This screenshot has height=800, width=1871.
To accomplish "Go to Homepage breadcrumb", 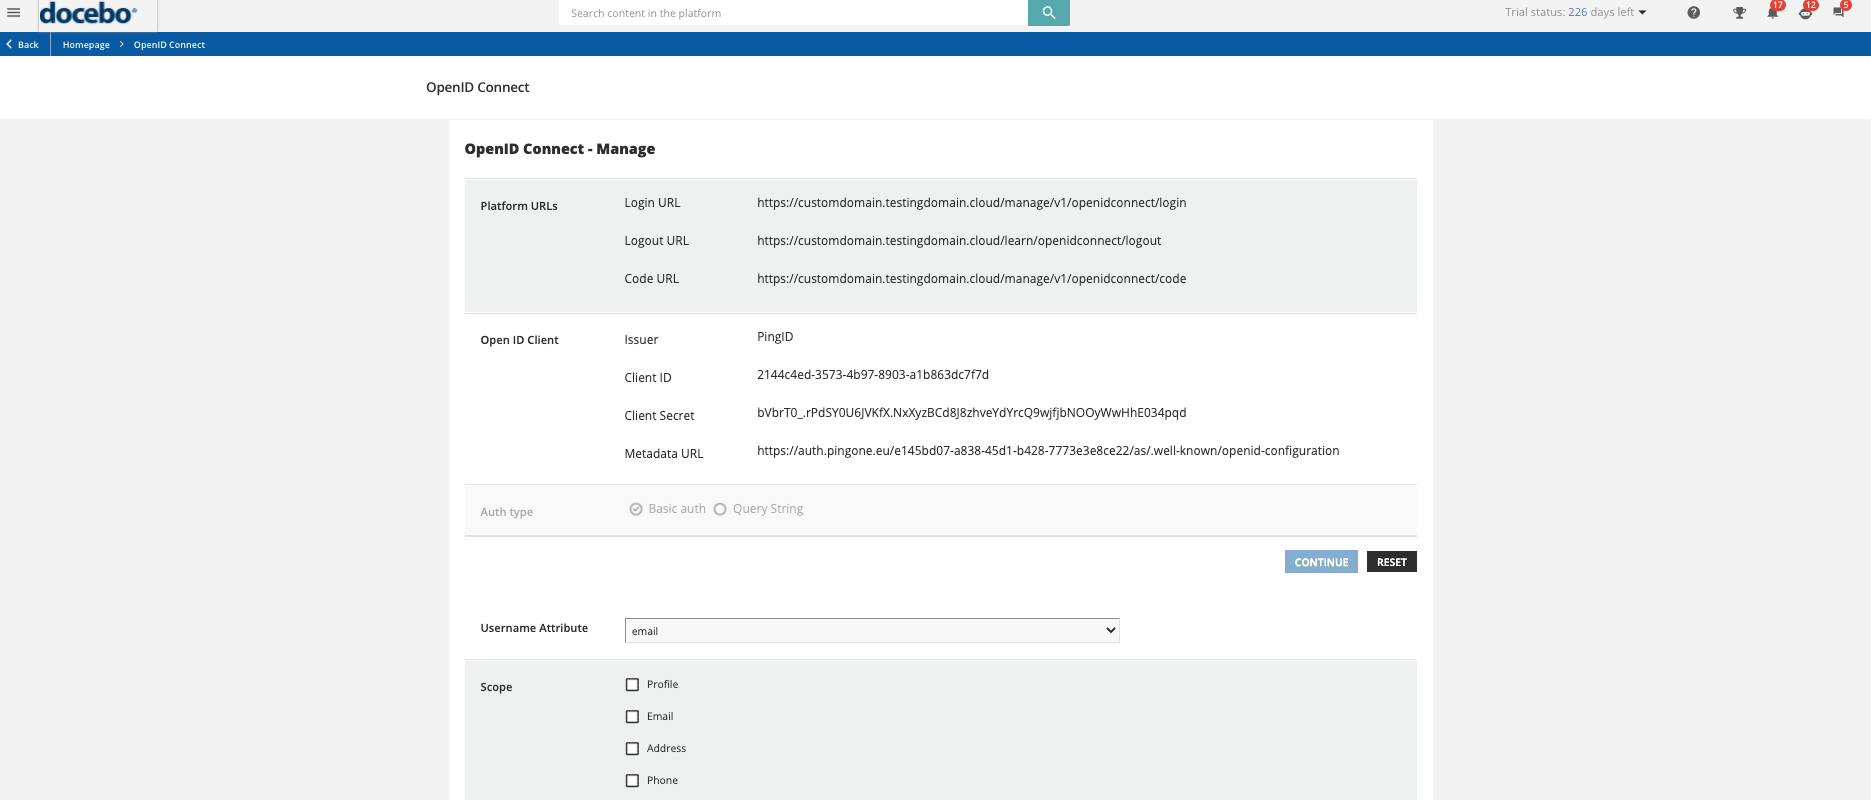I will pyautogui.click(x=86, y=45).
